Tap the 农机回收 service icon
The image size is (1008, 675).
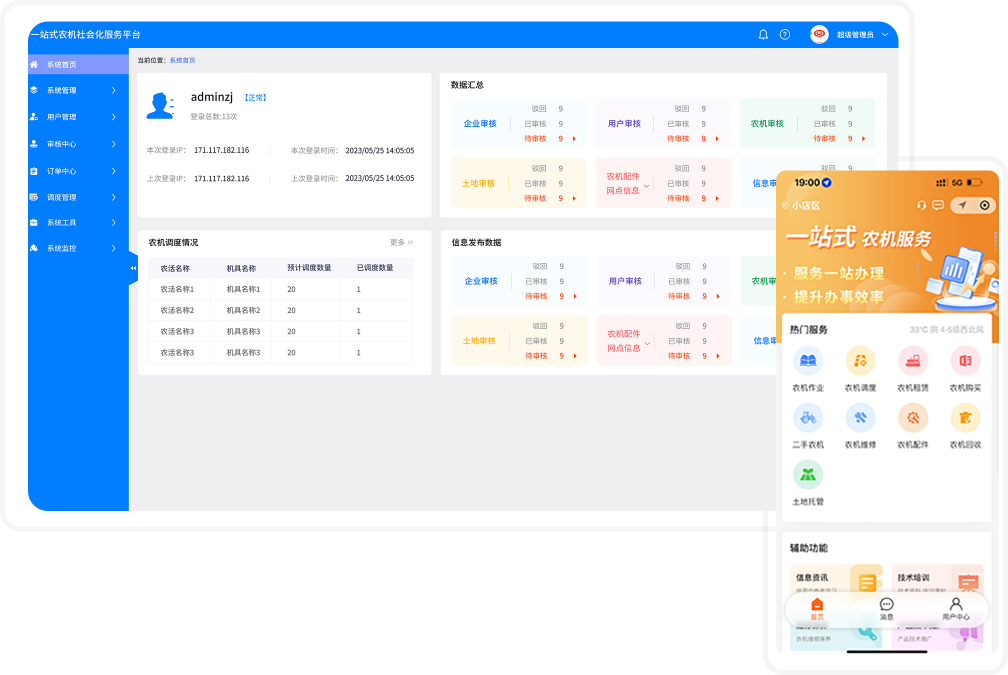coord(965,418)
